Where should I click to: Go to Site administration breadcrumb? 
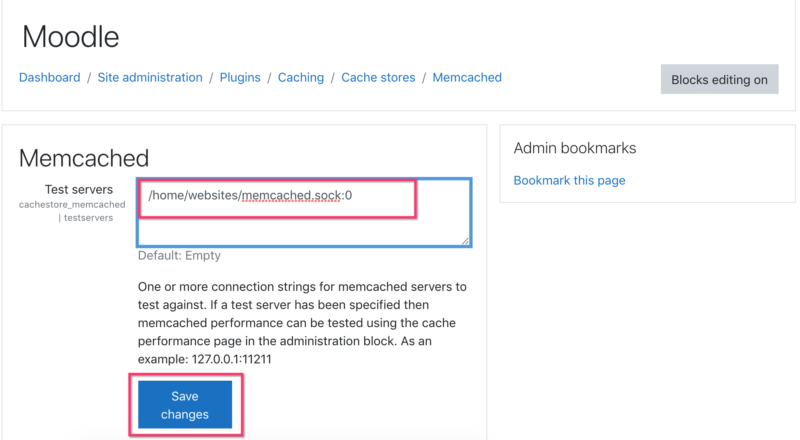tap(150, 78)
